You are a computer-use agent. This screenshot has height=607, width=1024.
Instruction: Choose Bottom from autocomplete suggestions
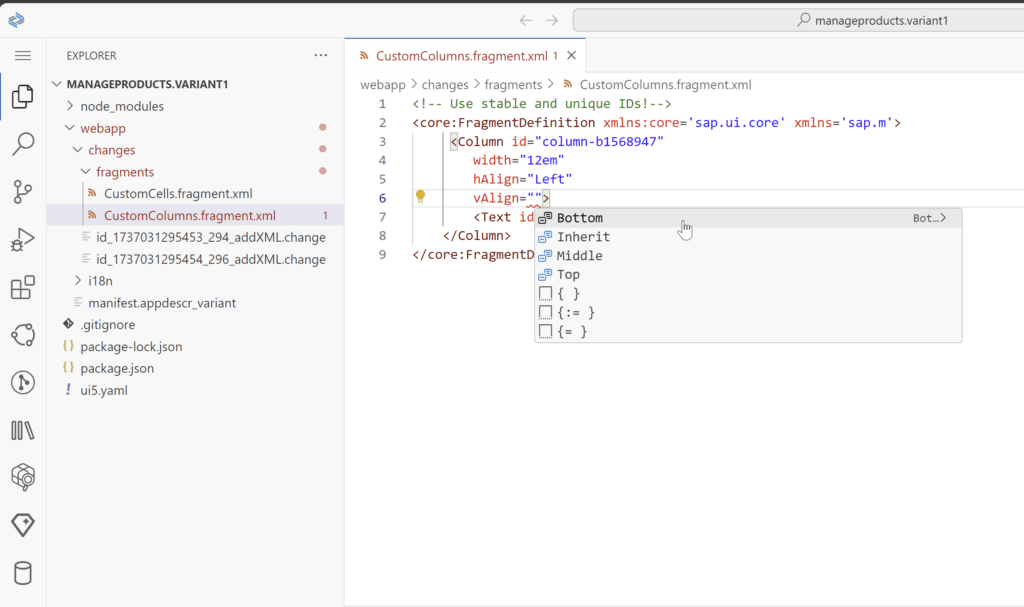(748, 218)
